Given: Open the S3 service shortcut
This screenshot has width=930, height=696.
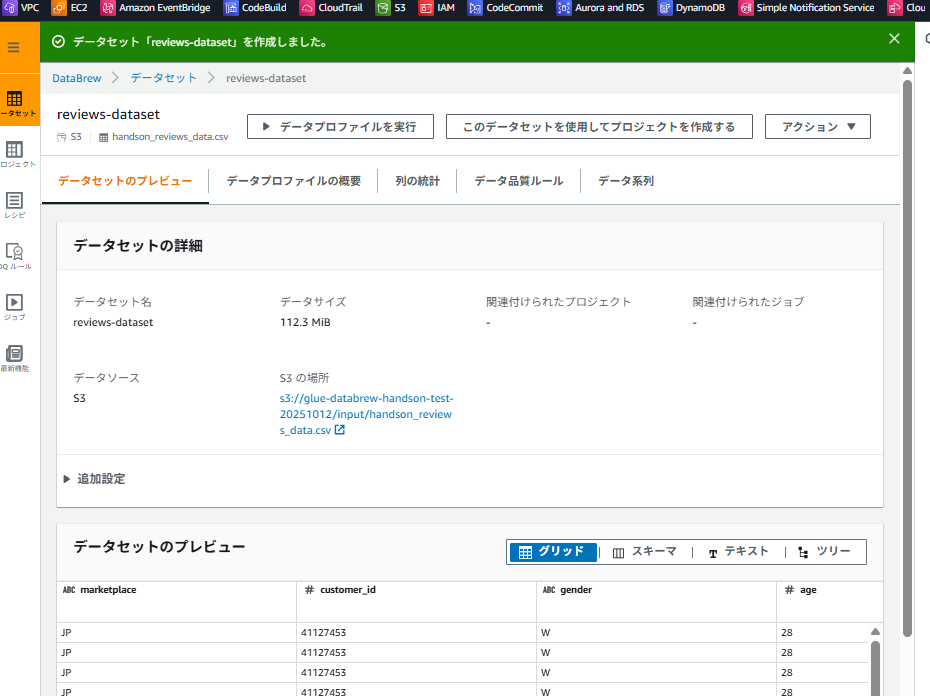Looking at the screenshot, I should (x=391, y=8).
